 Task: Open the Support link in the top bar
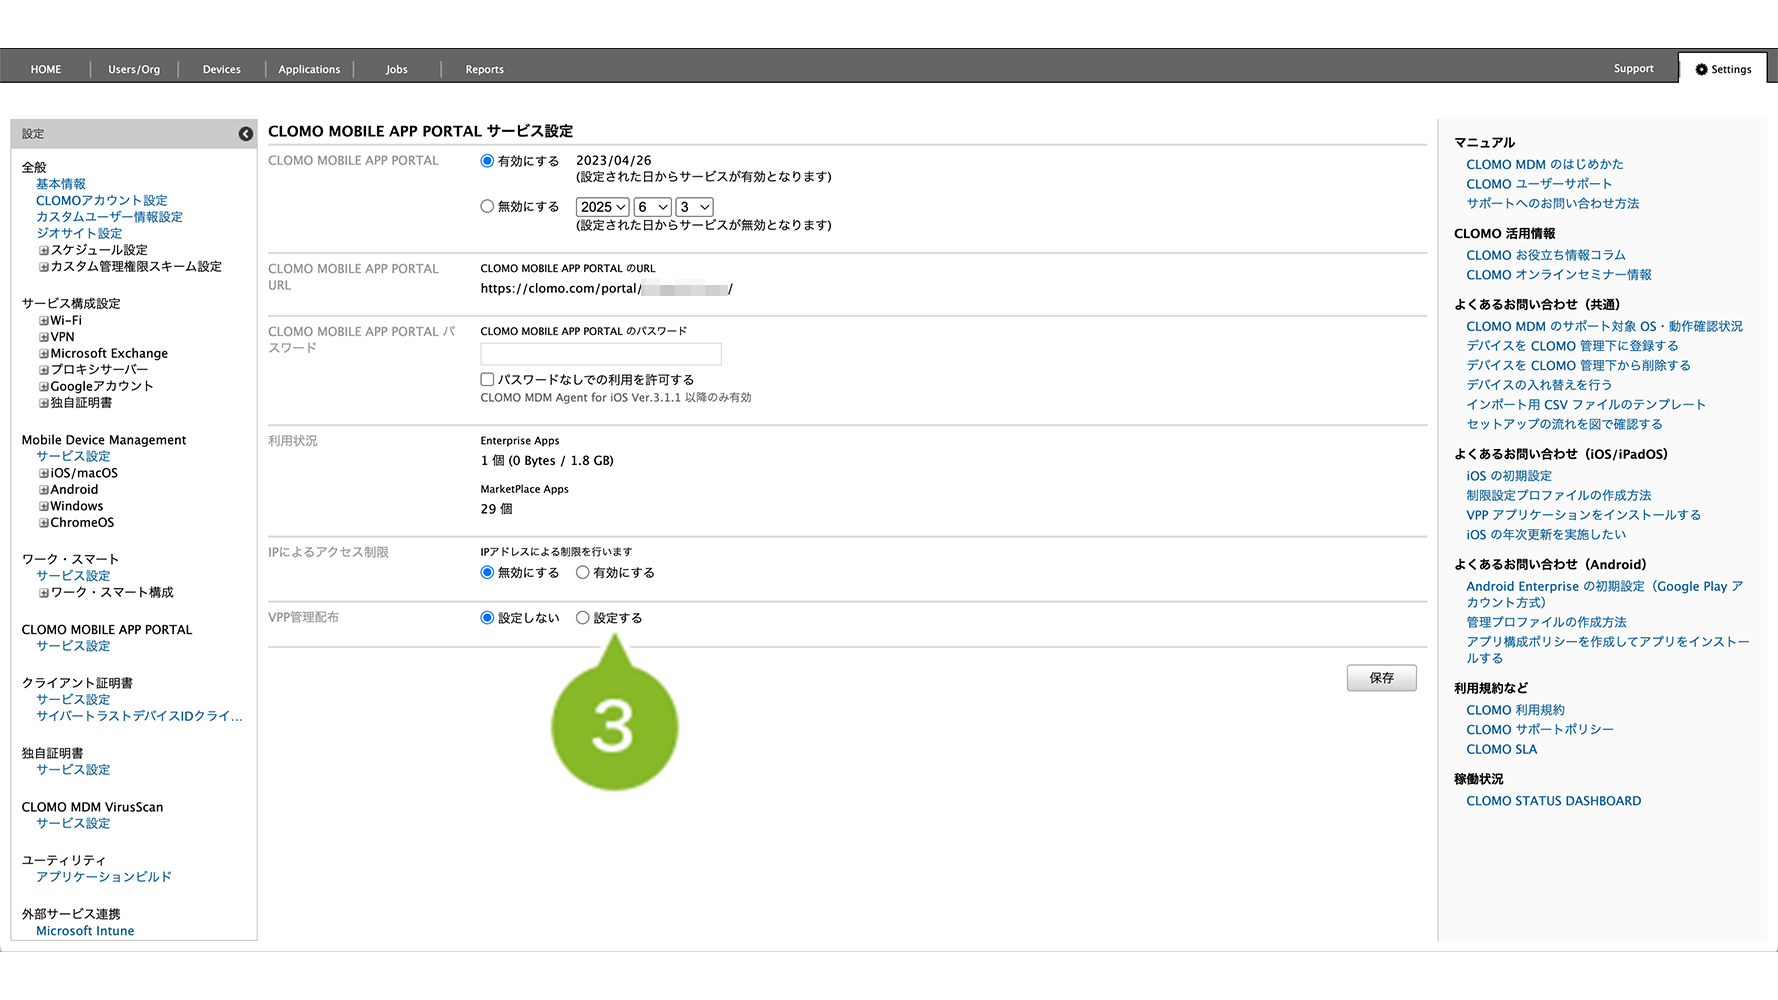tap(1633, 69)
